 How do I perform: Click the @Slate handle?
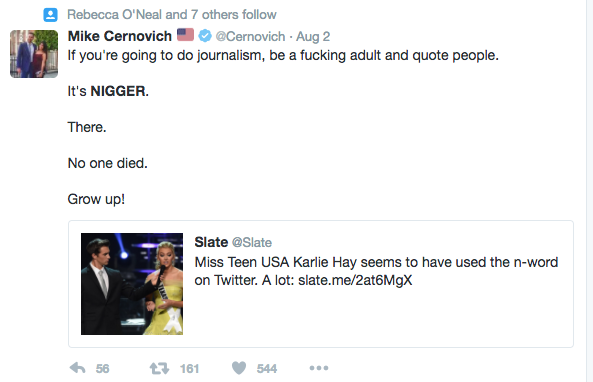(251, 242)
